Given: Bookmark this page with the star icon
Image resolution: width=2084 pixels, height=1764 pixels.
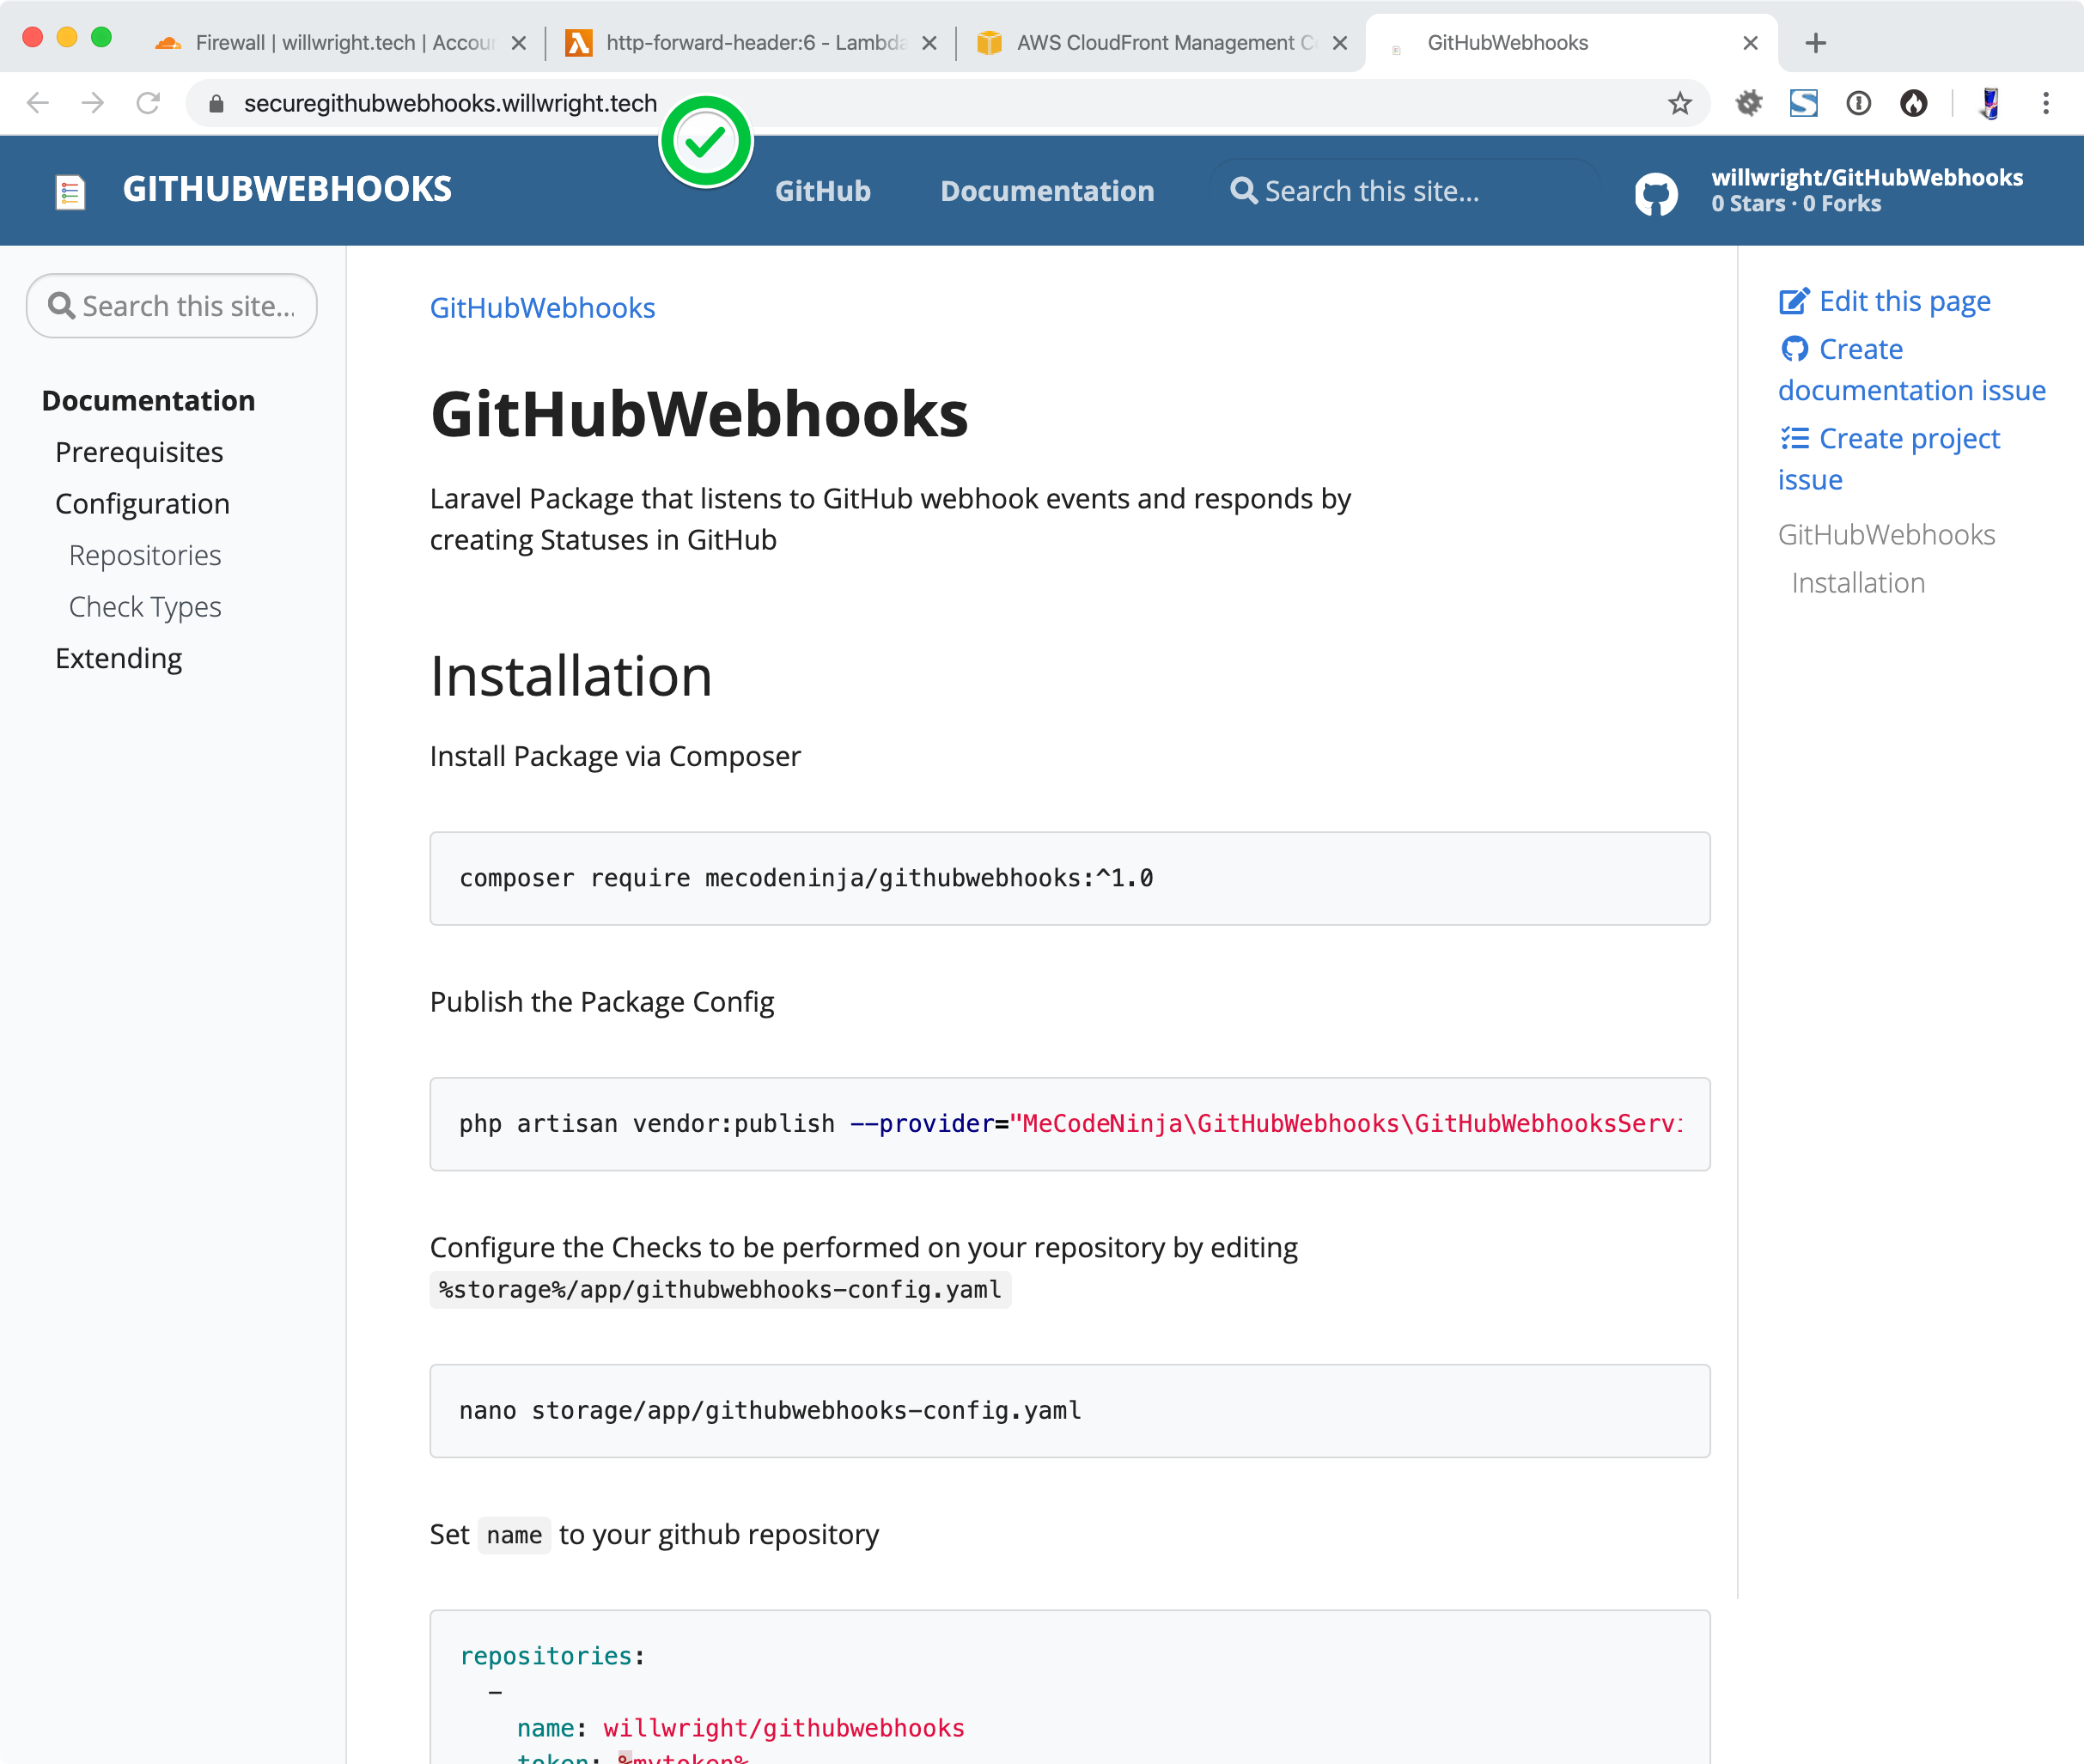Looking at the screenshot, I should pyautogui.click(x=1680, y=103).
